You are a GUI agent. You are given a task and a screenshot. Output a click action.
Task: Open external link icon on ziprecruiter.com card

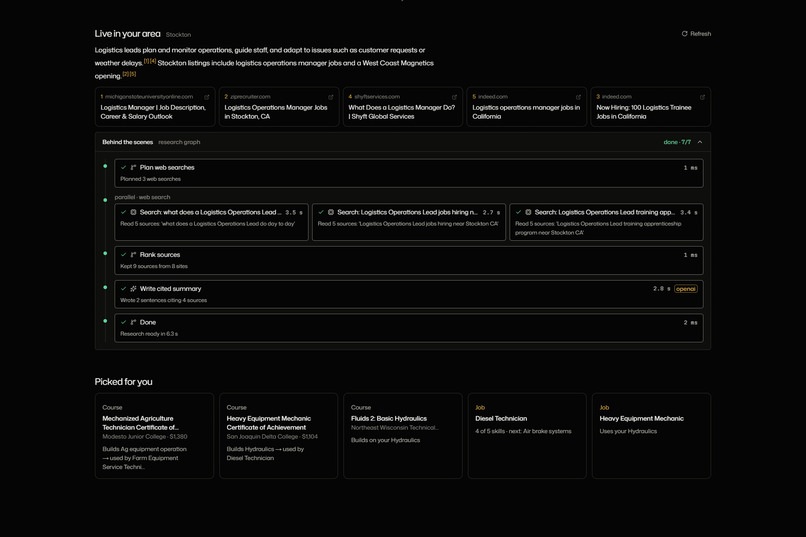point(331,97)
